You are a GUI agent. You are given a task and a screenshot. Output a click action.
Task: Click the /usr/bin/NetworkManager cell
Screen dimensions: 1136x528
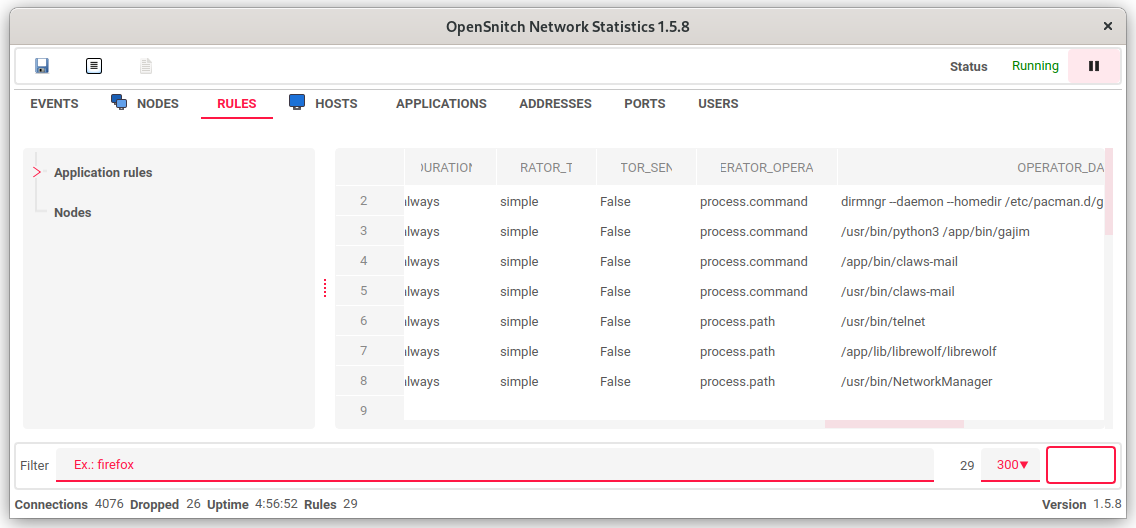[x=971, y=382]
